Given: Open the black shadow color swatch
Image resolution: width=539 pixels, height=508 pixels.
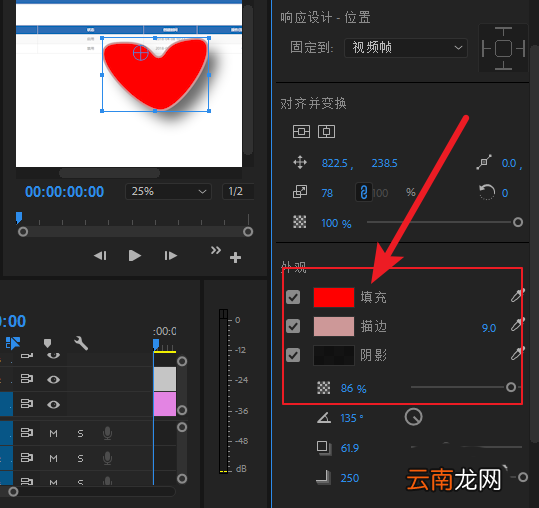Looking at the screenshot, I should click(x=334, y=355).
